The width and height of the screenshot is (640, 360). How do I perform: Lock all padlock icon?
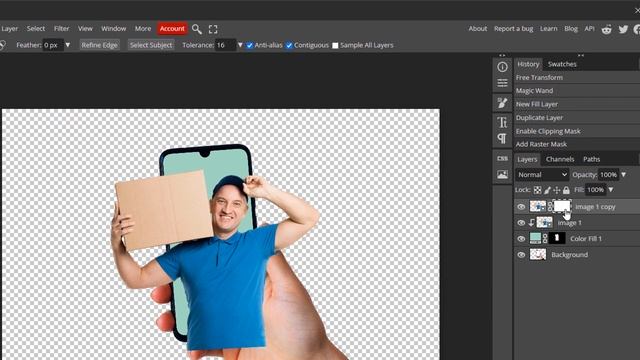tap(566, 190)
